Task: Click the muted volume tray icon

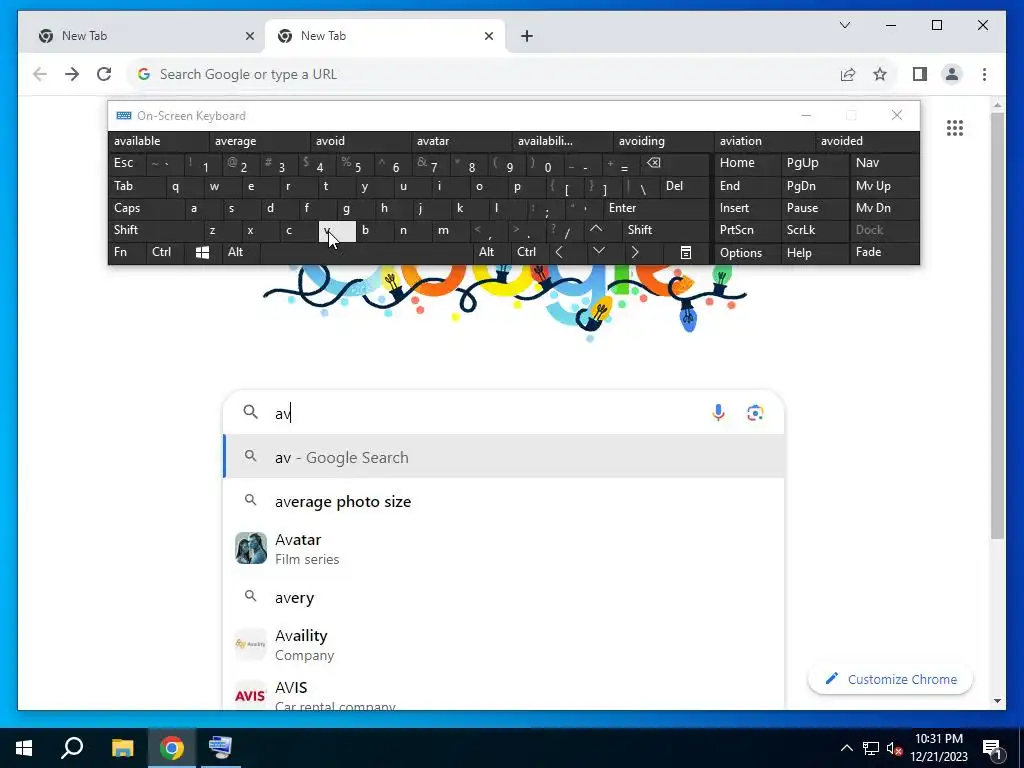Action: [x=894, y=748]
